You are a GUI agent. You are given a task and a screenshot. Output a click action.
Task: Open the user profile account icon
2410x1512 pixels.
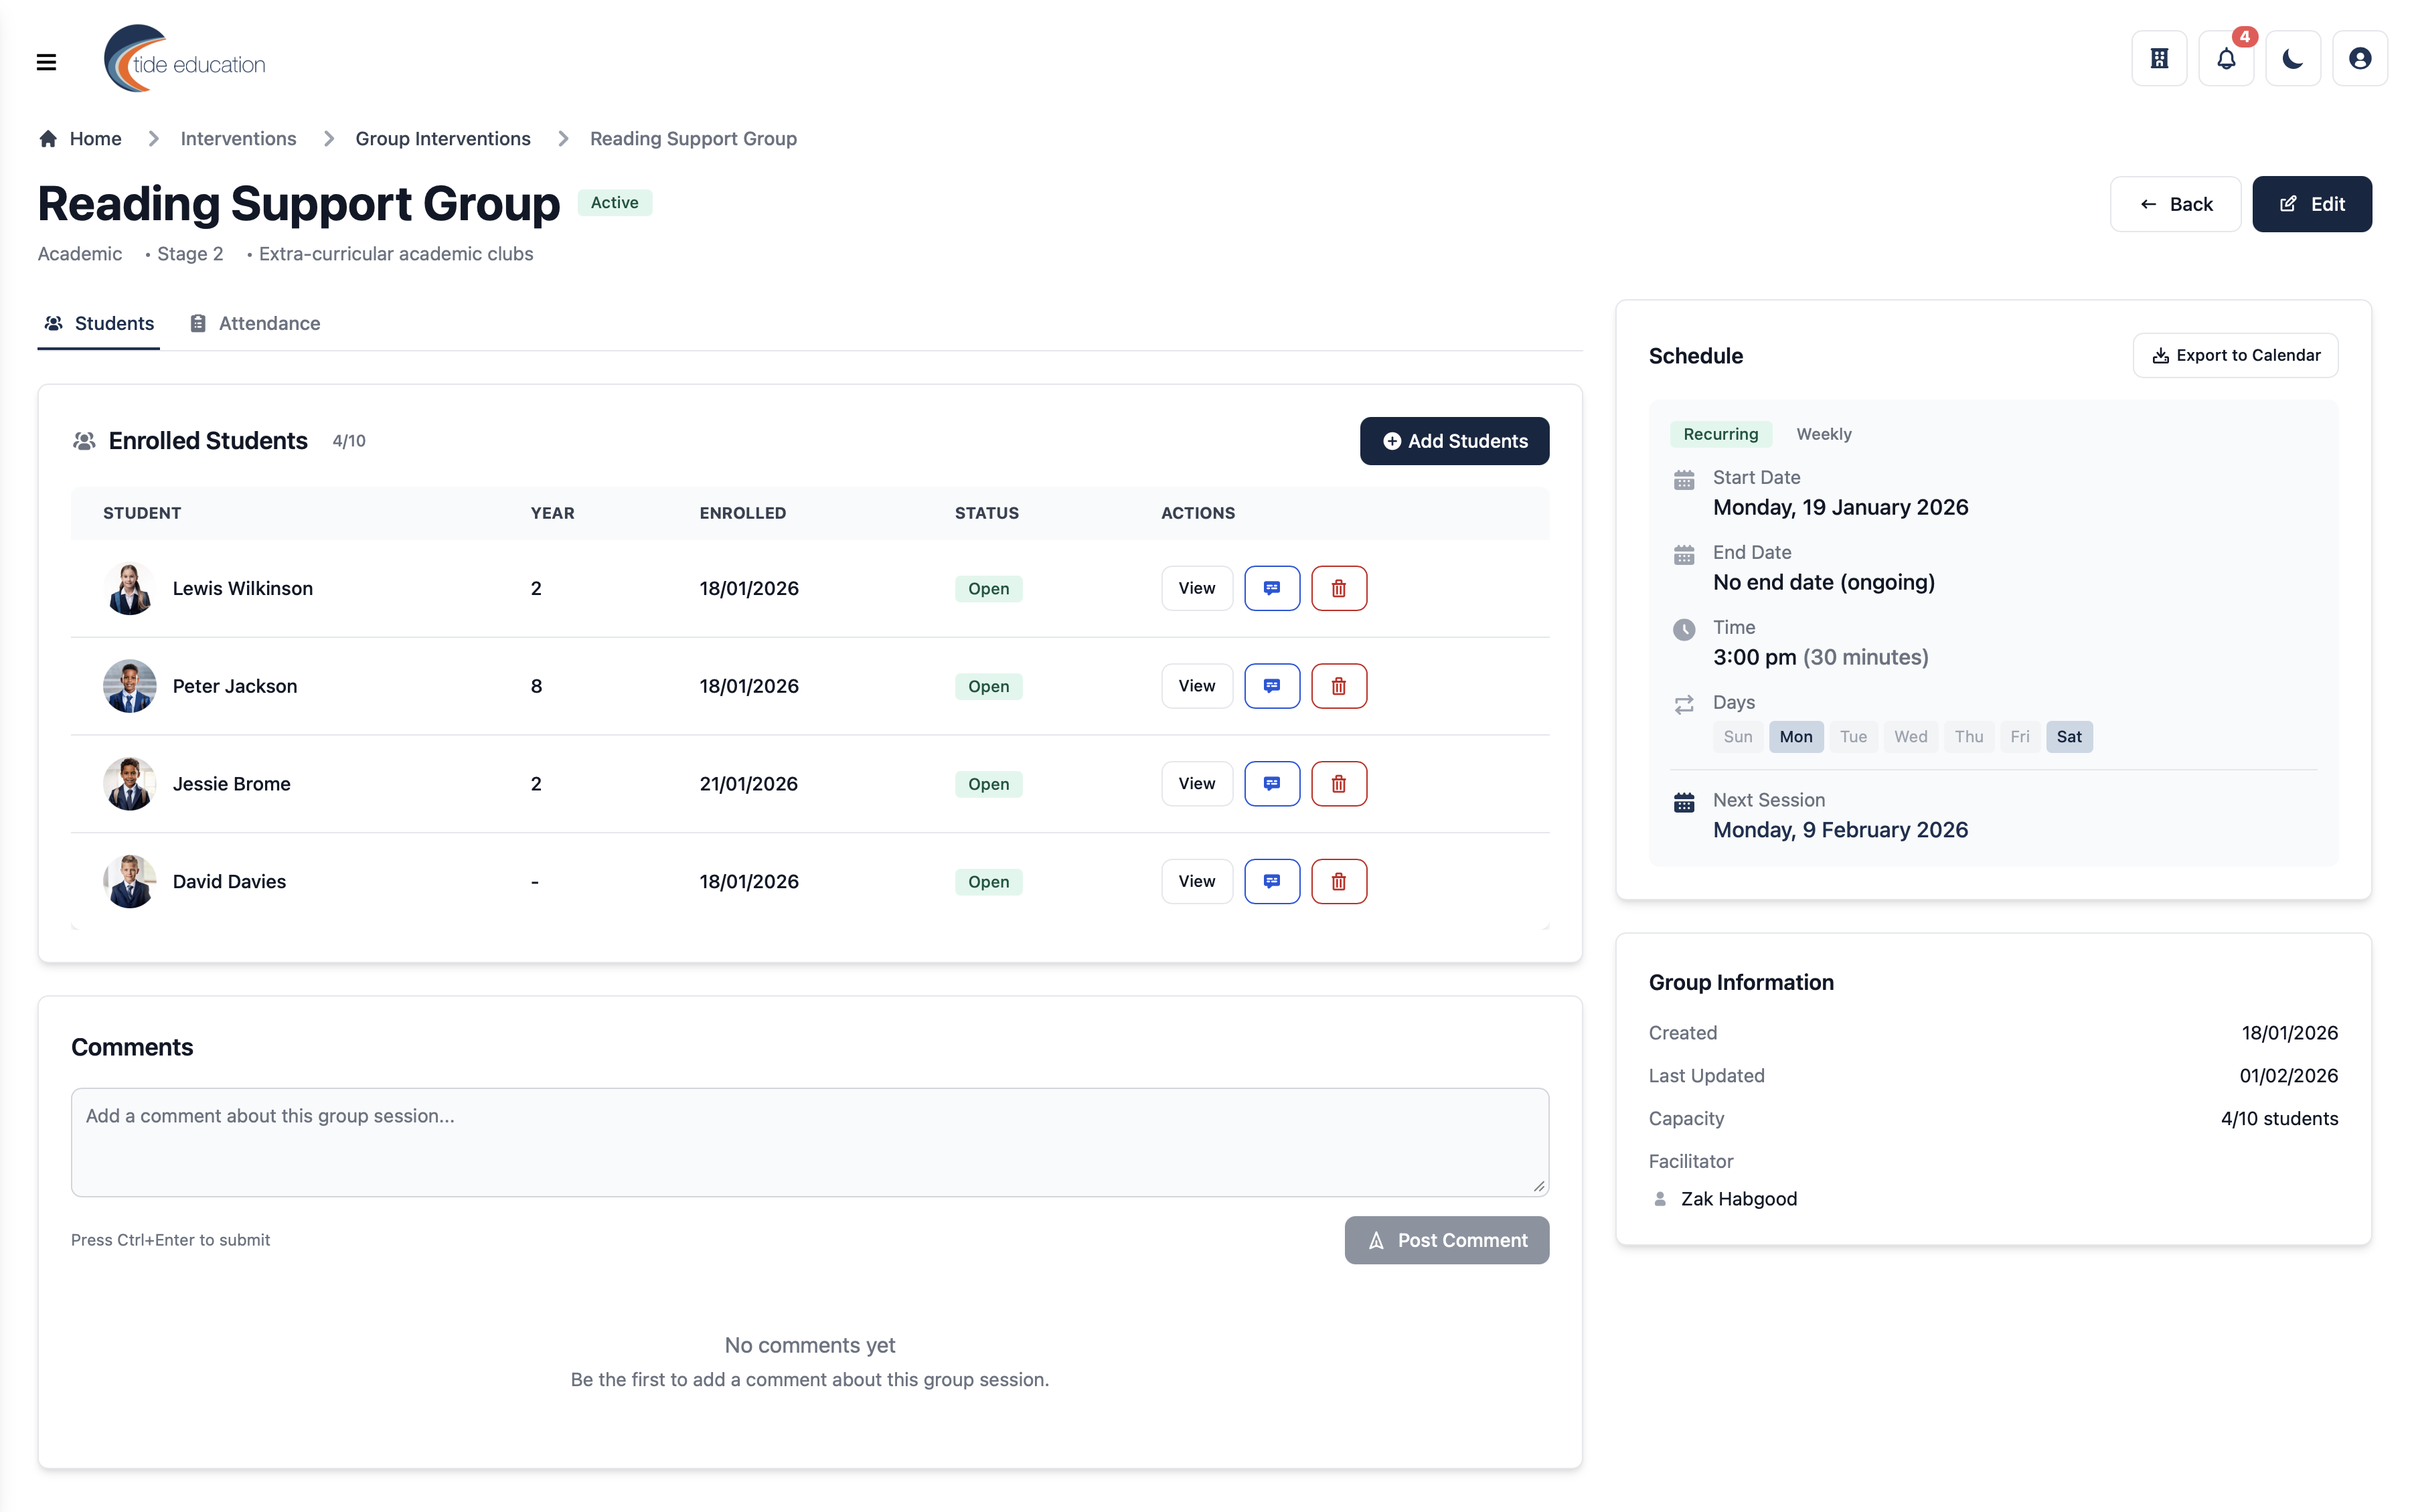pyautogui.click(x=2359, y=59)
